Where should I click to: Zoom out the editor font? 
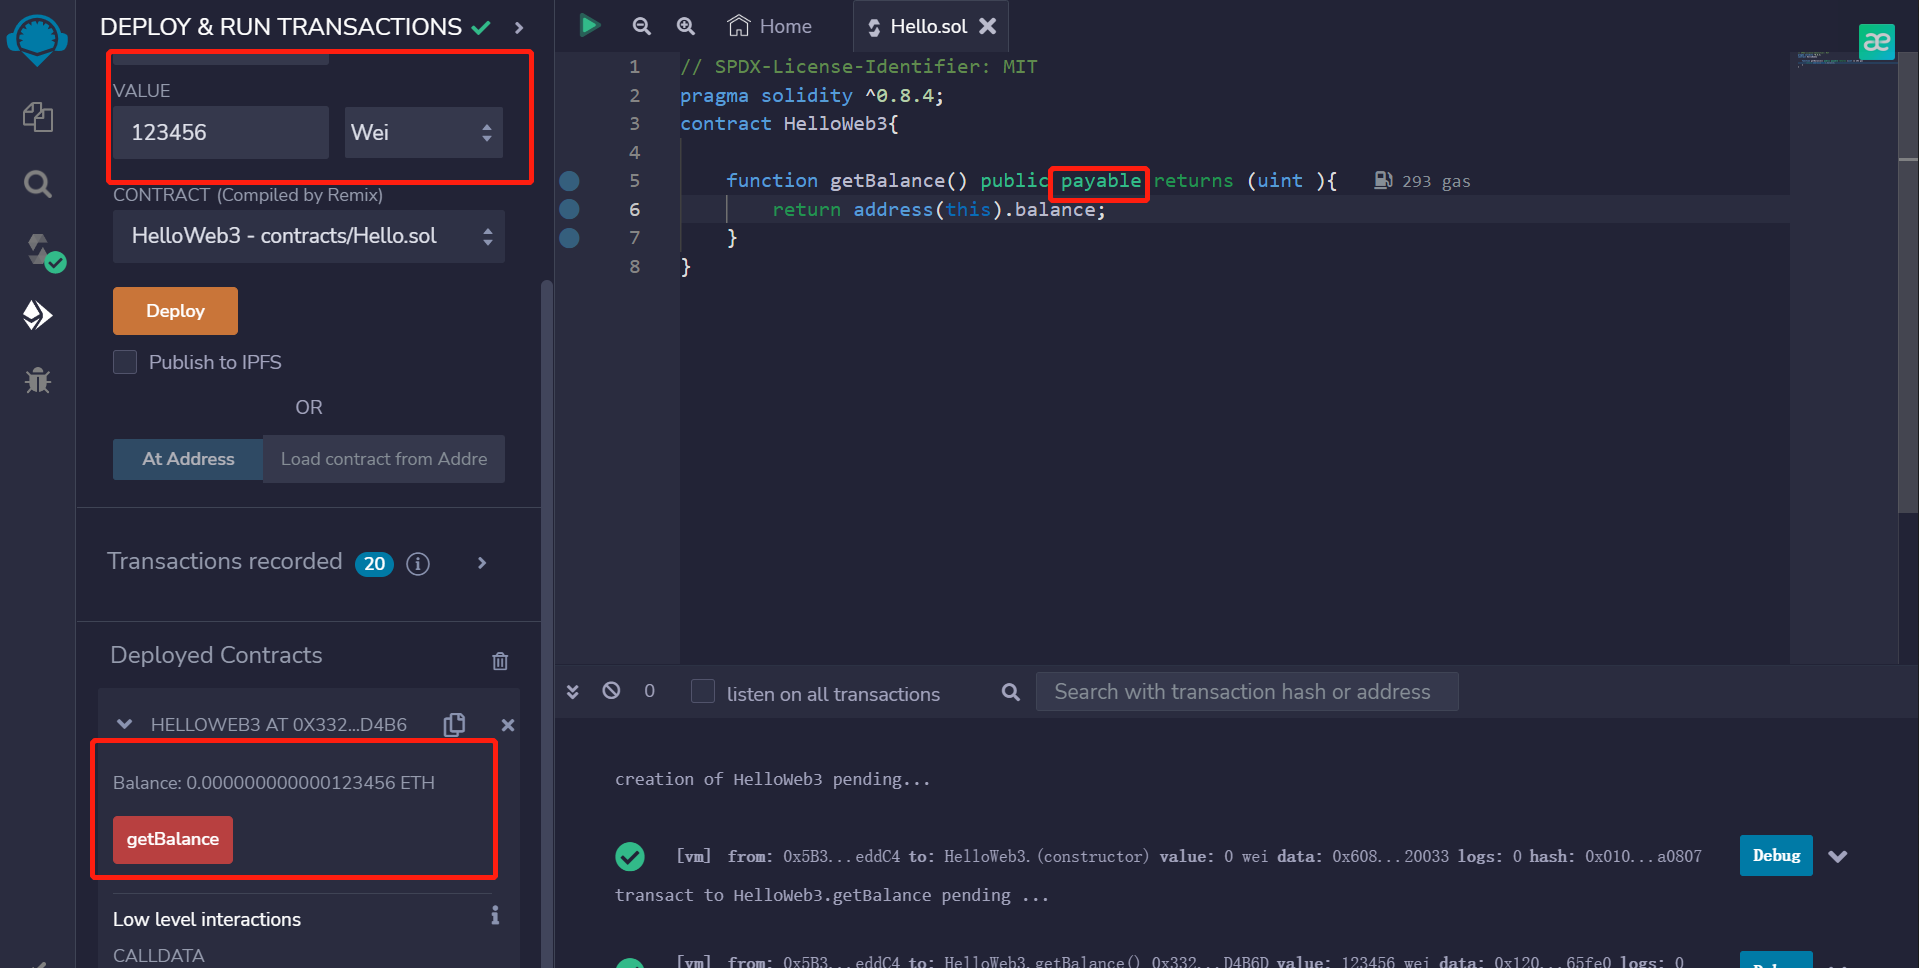[642, 26]
